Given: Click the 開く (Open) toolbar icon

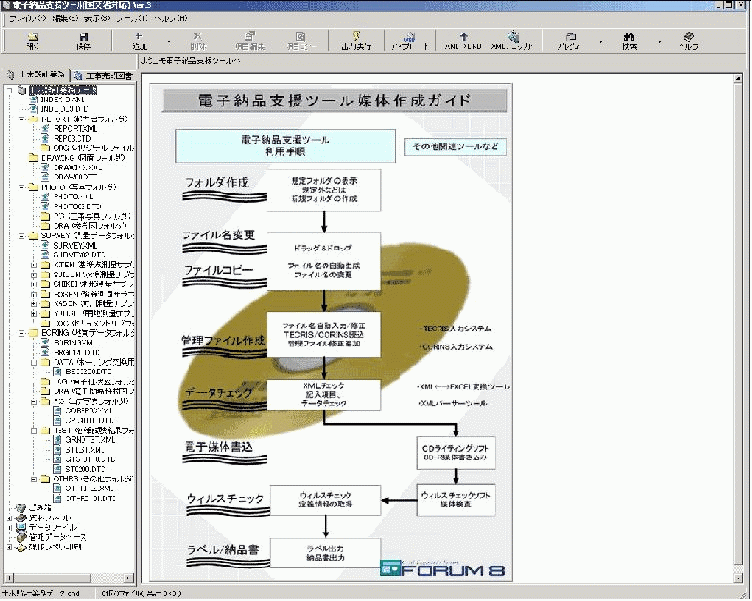Looking at the screenshot, I should point(33,41).
